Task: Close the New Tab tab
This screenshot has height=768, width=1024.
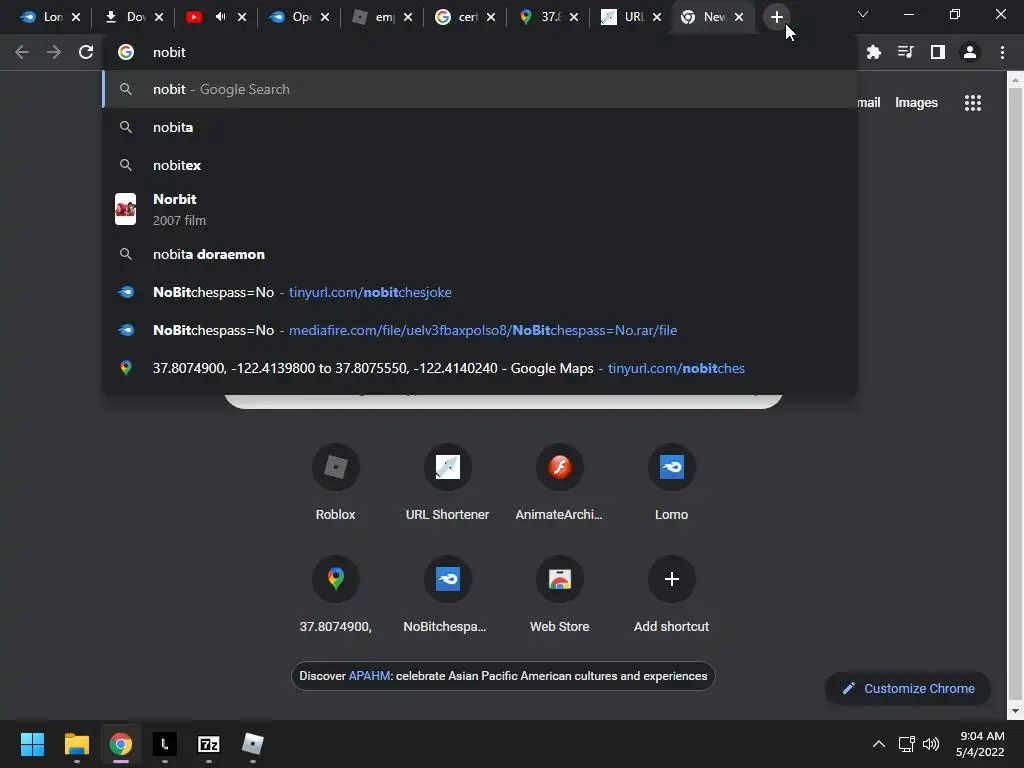Action: click(x=739, y=17)
